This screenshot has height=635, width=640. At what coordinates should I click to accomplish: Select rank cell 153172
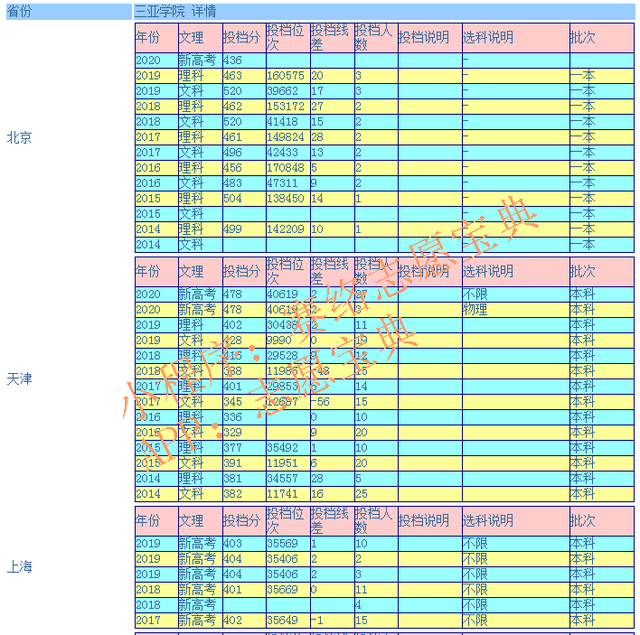[288, 107]
